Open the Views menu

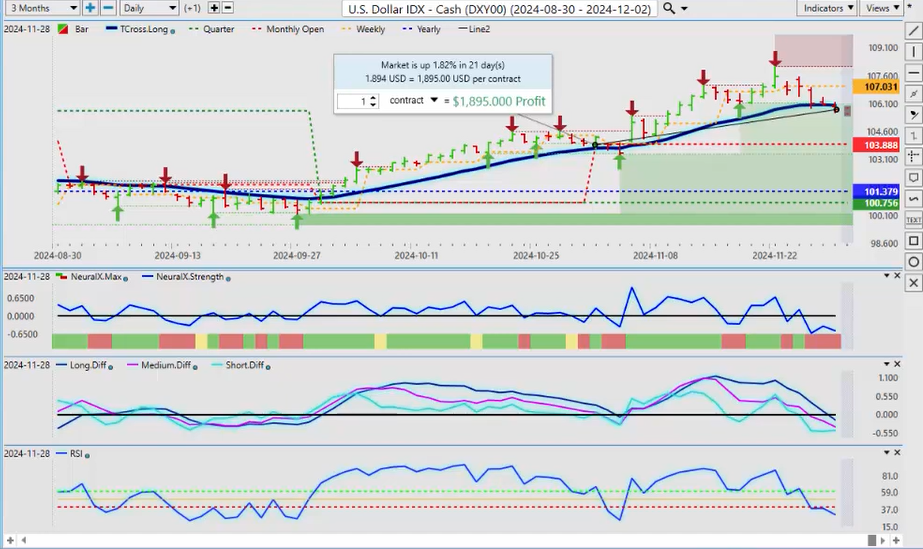tap(881, 8)
